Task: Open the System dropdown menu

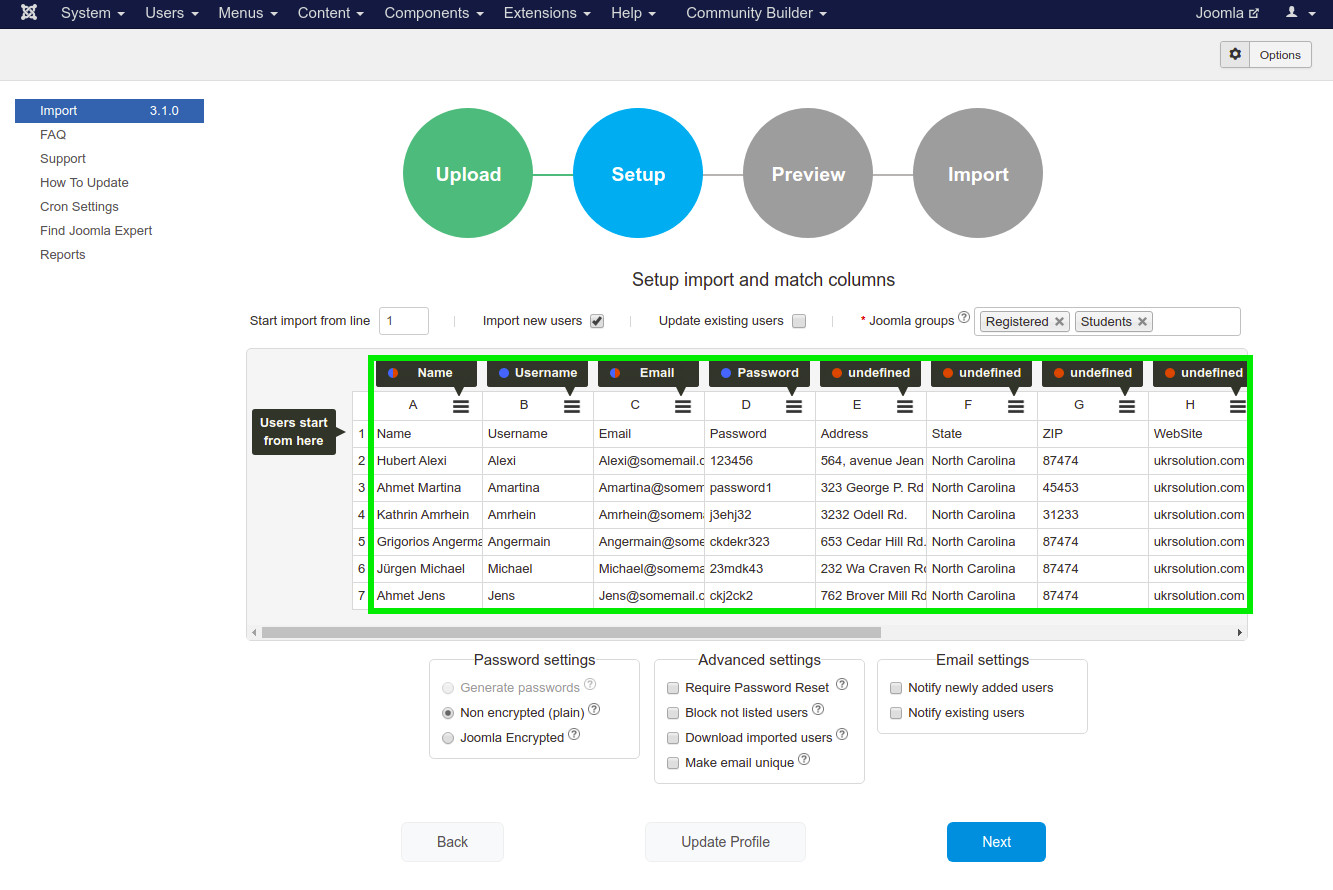Action: click(x=93, y=13)
